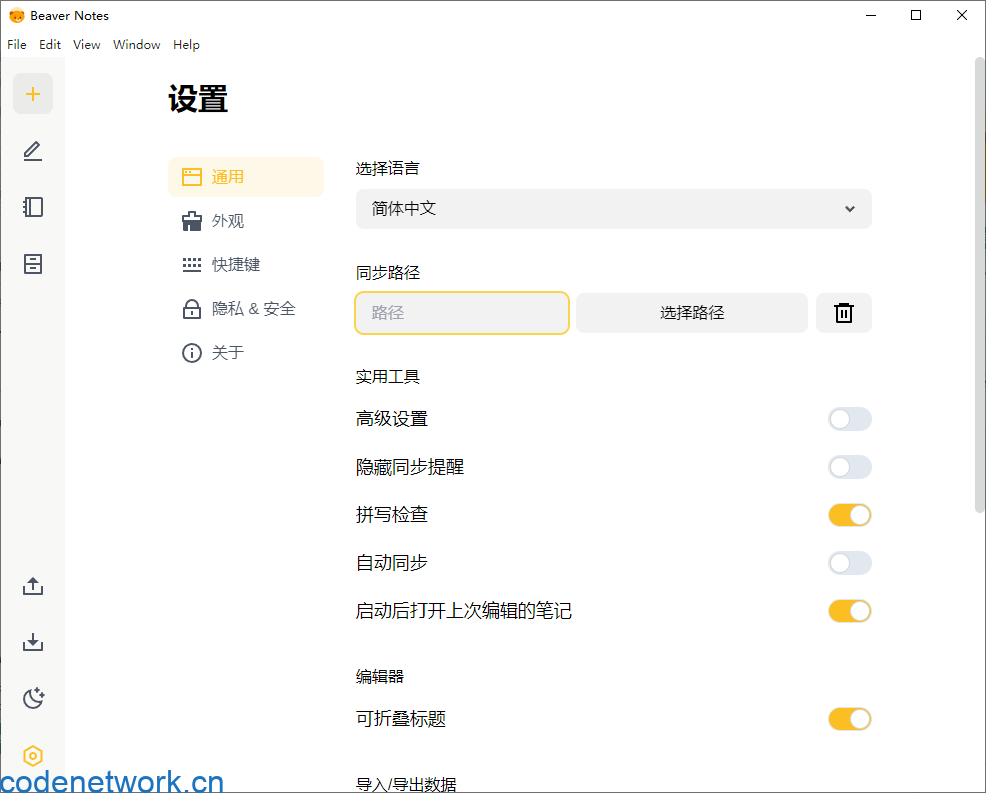Open settings via the hexagon gear icon

tap(33, 755)
